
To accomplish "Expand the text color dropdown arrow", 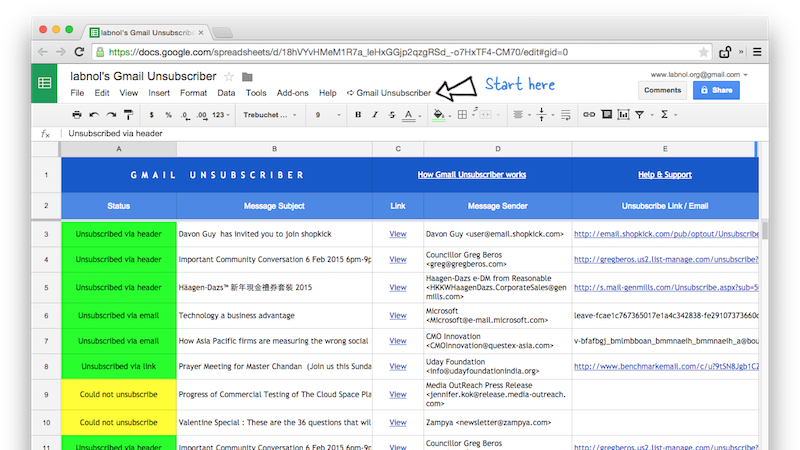I will coord(420,116).
